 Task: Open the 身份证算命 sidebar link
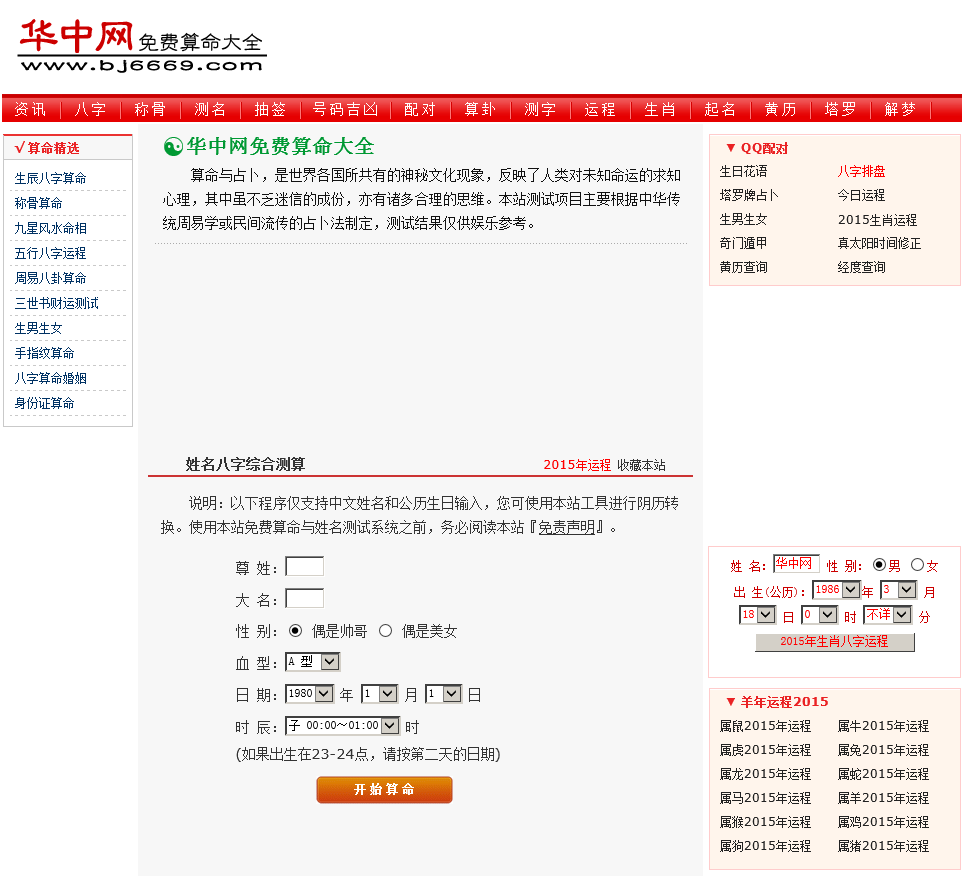[x=44, y=403]
